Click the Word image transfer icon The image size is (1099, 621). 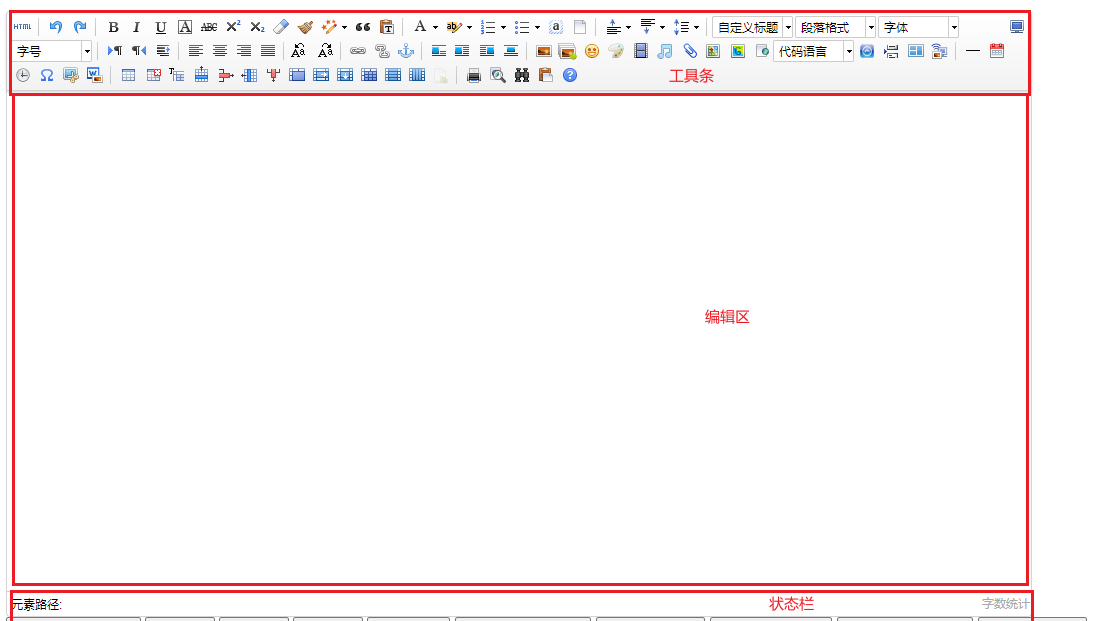click(x=95, y=75)
